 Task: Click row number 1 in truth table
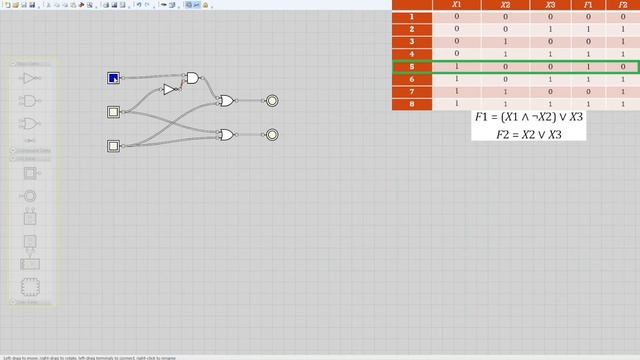pos(412,17)
